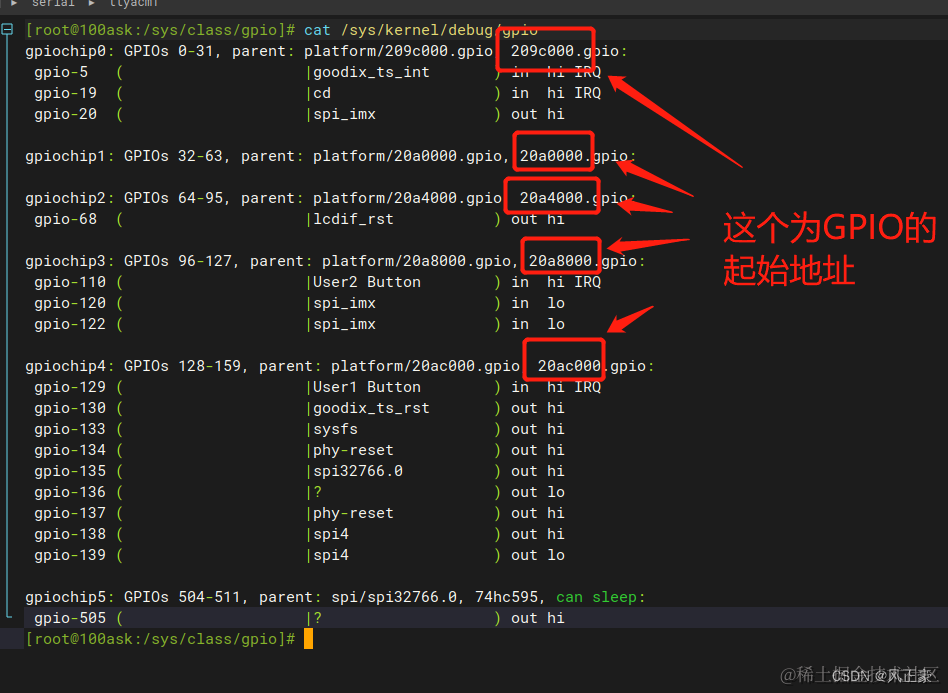Select the 'gpiochip3: GPIOs 96-127' header line
Image resolution: width=948 pixels, height=693 pixels.
point(336,261)
